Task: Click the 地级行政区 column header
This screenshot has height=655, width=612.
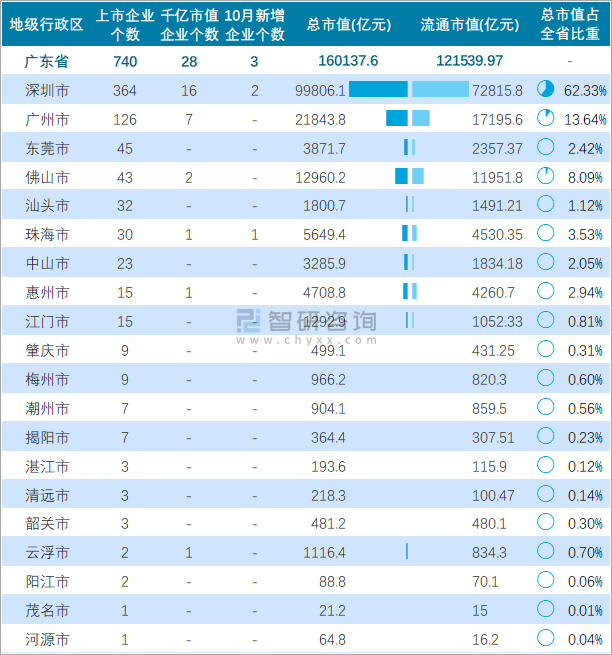Action: (47, 24)
